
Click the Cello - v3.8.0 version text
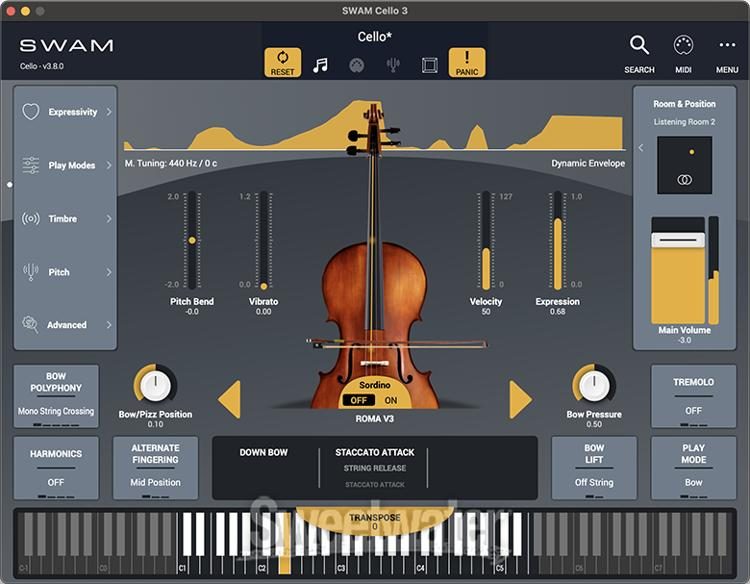point(42,66)
